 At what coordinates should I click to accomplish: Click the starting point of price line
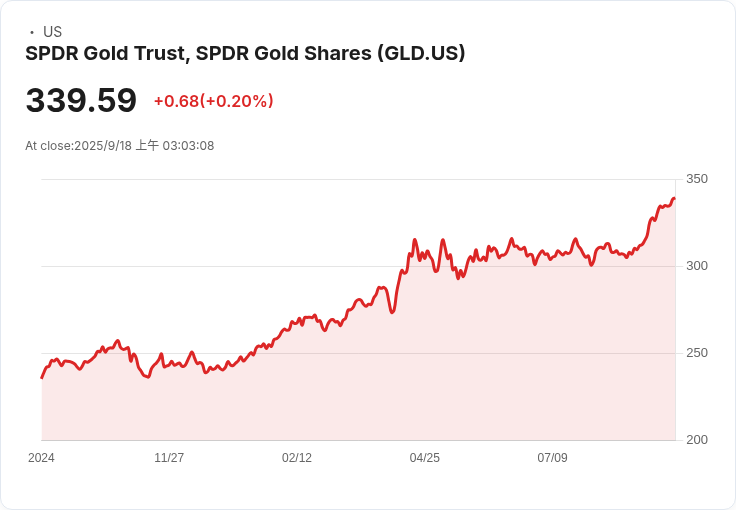[42, 378]
